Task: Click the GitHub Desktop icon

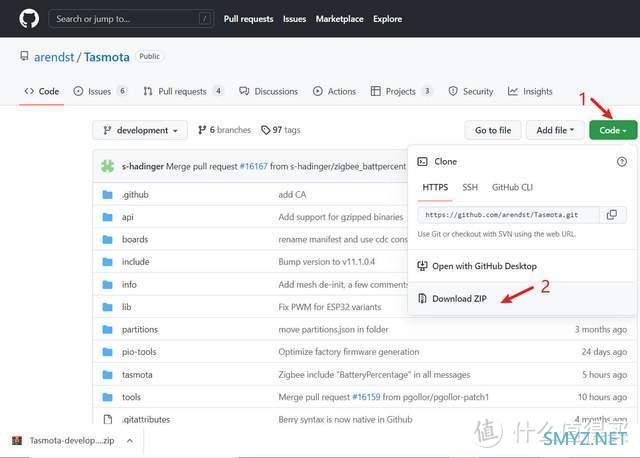Action: 422,266
